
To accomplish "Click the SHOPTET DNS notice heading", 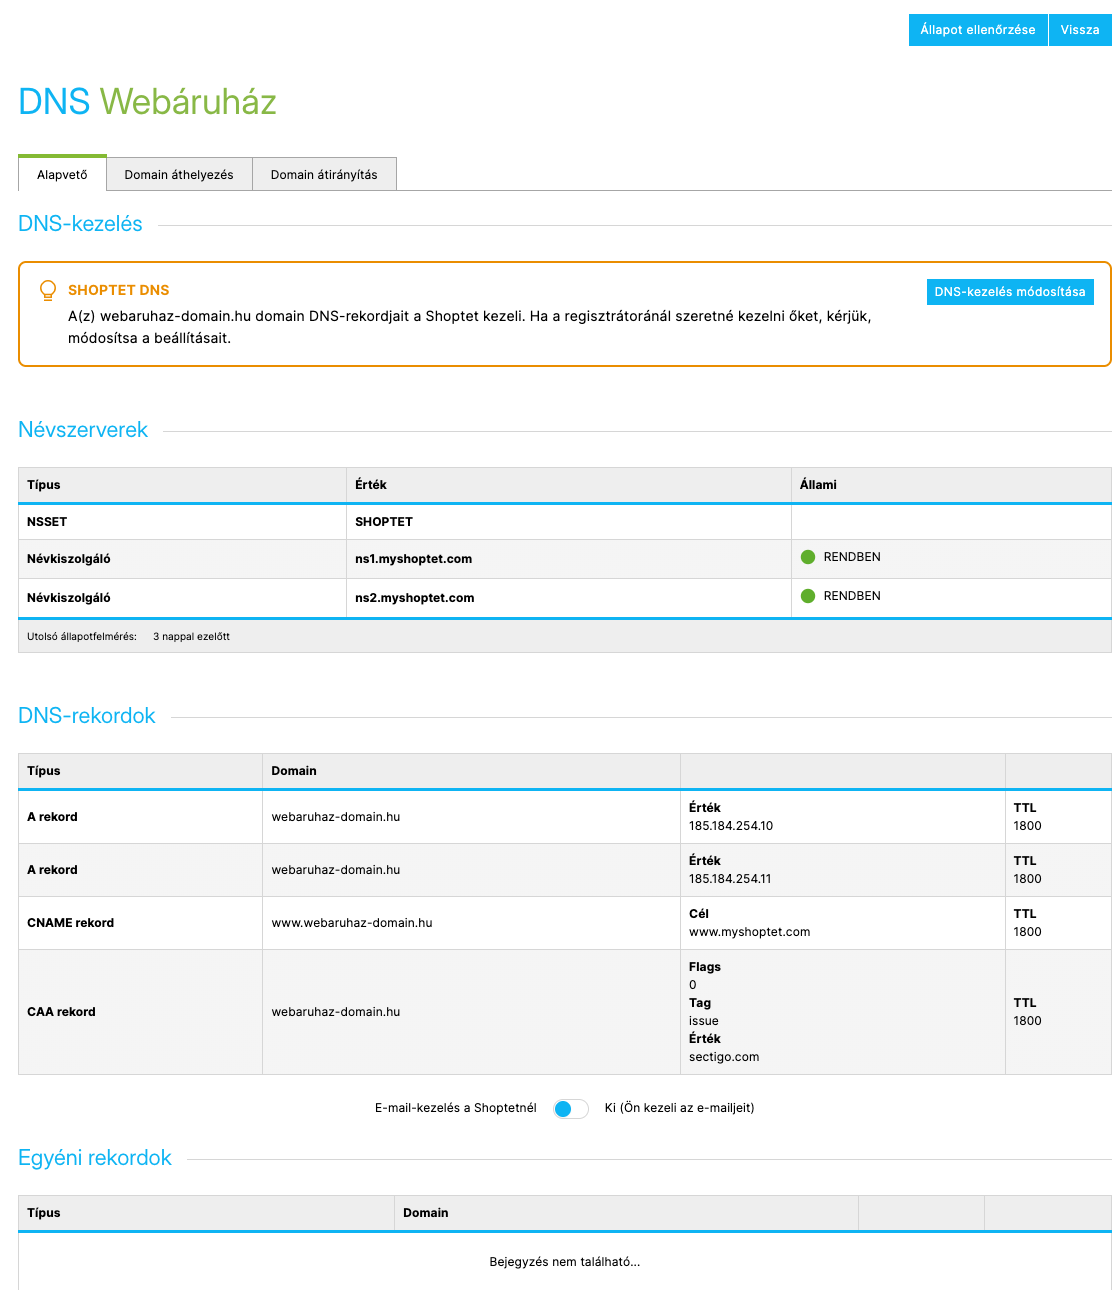I will pyautogui.click(x=119, y=290).
